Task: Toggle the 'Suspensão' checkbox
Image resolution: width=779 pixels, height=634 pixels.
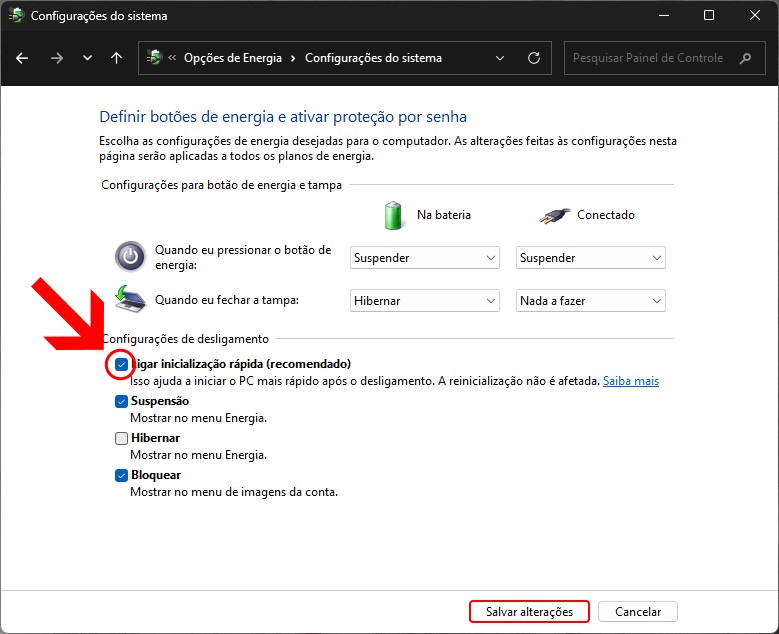Action: 121,401
